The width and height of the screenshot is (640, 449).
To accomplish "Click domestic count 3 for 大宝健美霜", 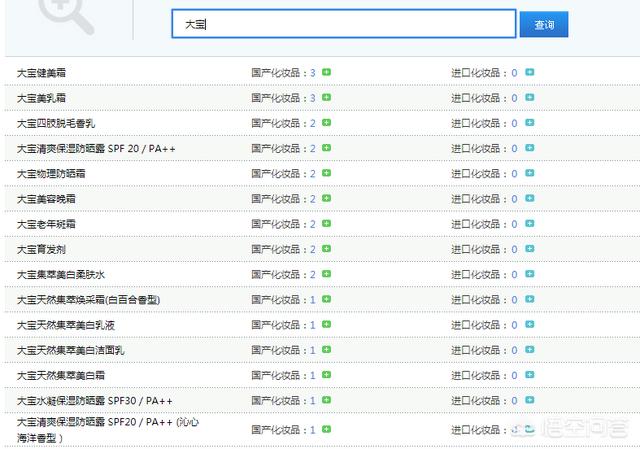I will (x=313, y=73).
